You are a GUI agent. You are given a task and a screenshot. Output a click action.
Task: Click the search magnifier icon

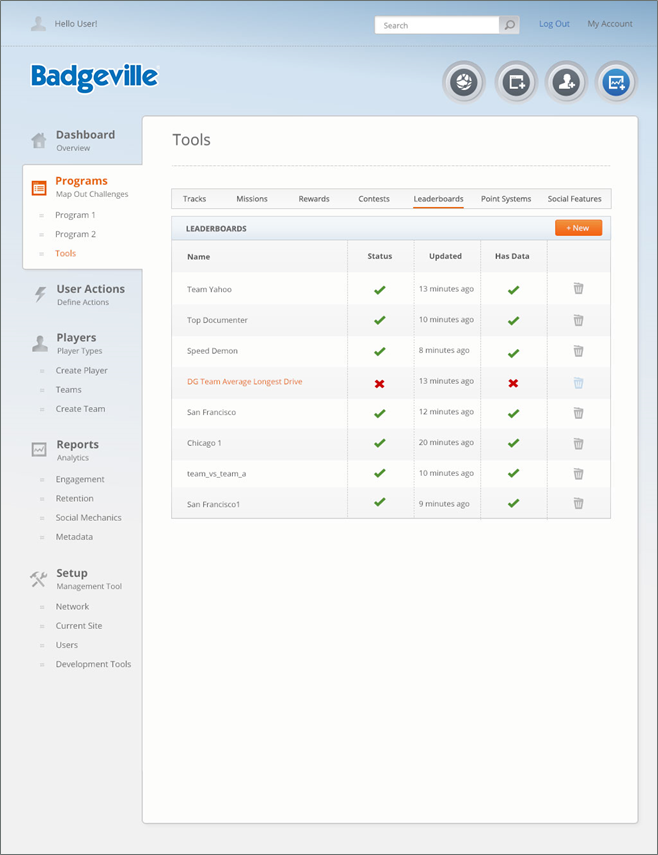(509, 25)
